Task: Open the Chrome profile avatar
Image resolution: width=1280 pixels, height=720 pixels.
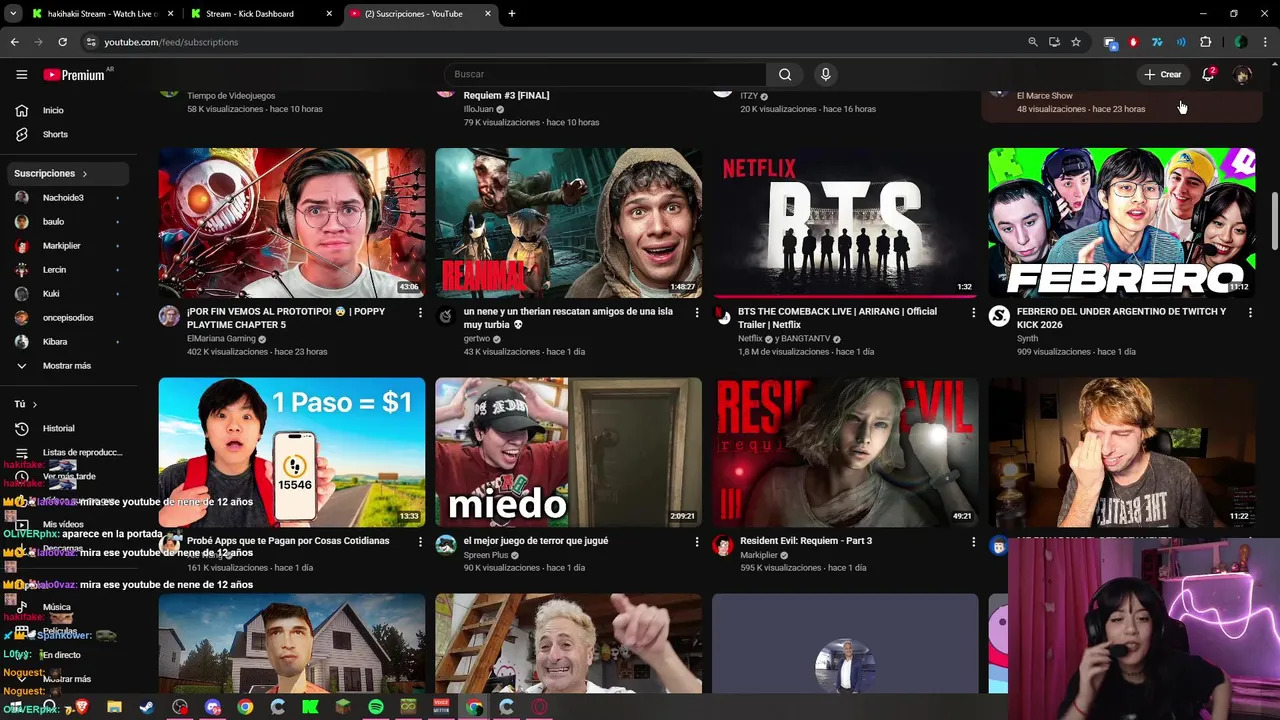Action: point(1241,42)
